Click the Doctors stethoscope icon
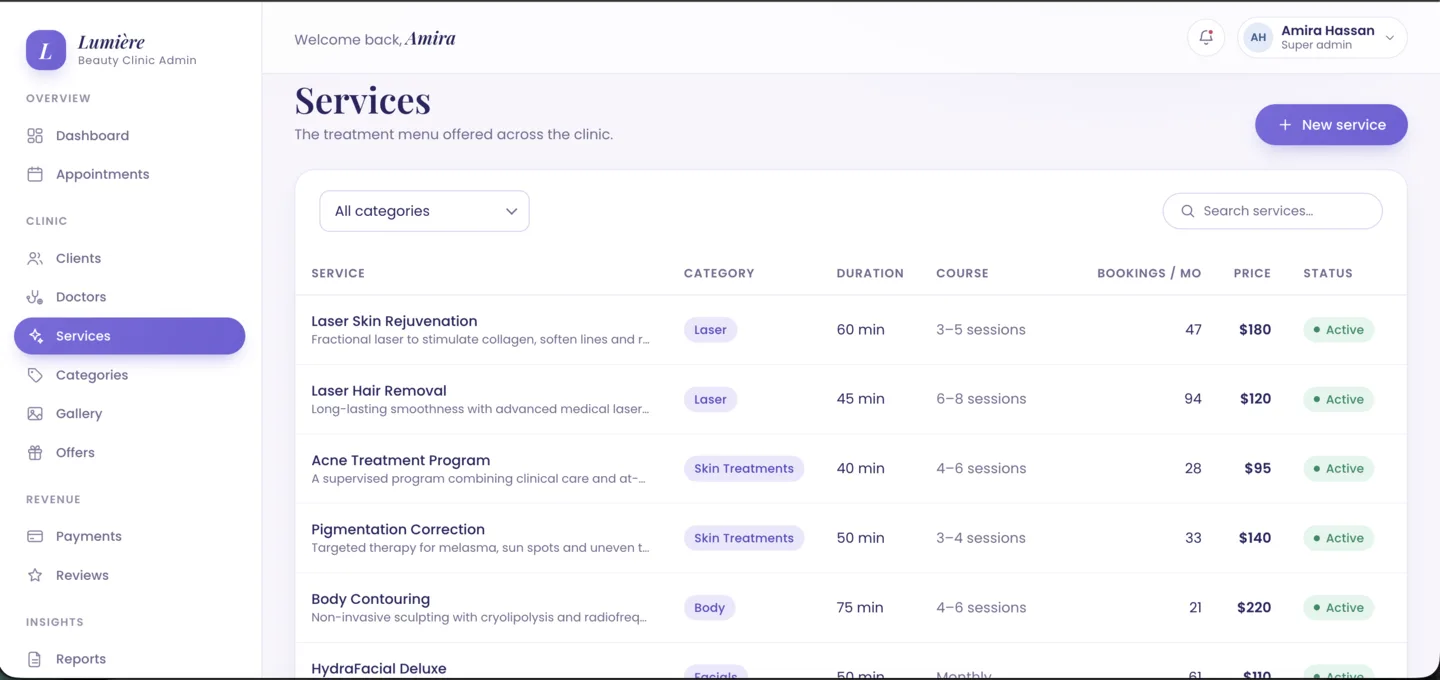Viewport: 1440px width, 680px height. coord(35,297)
